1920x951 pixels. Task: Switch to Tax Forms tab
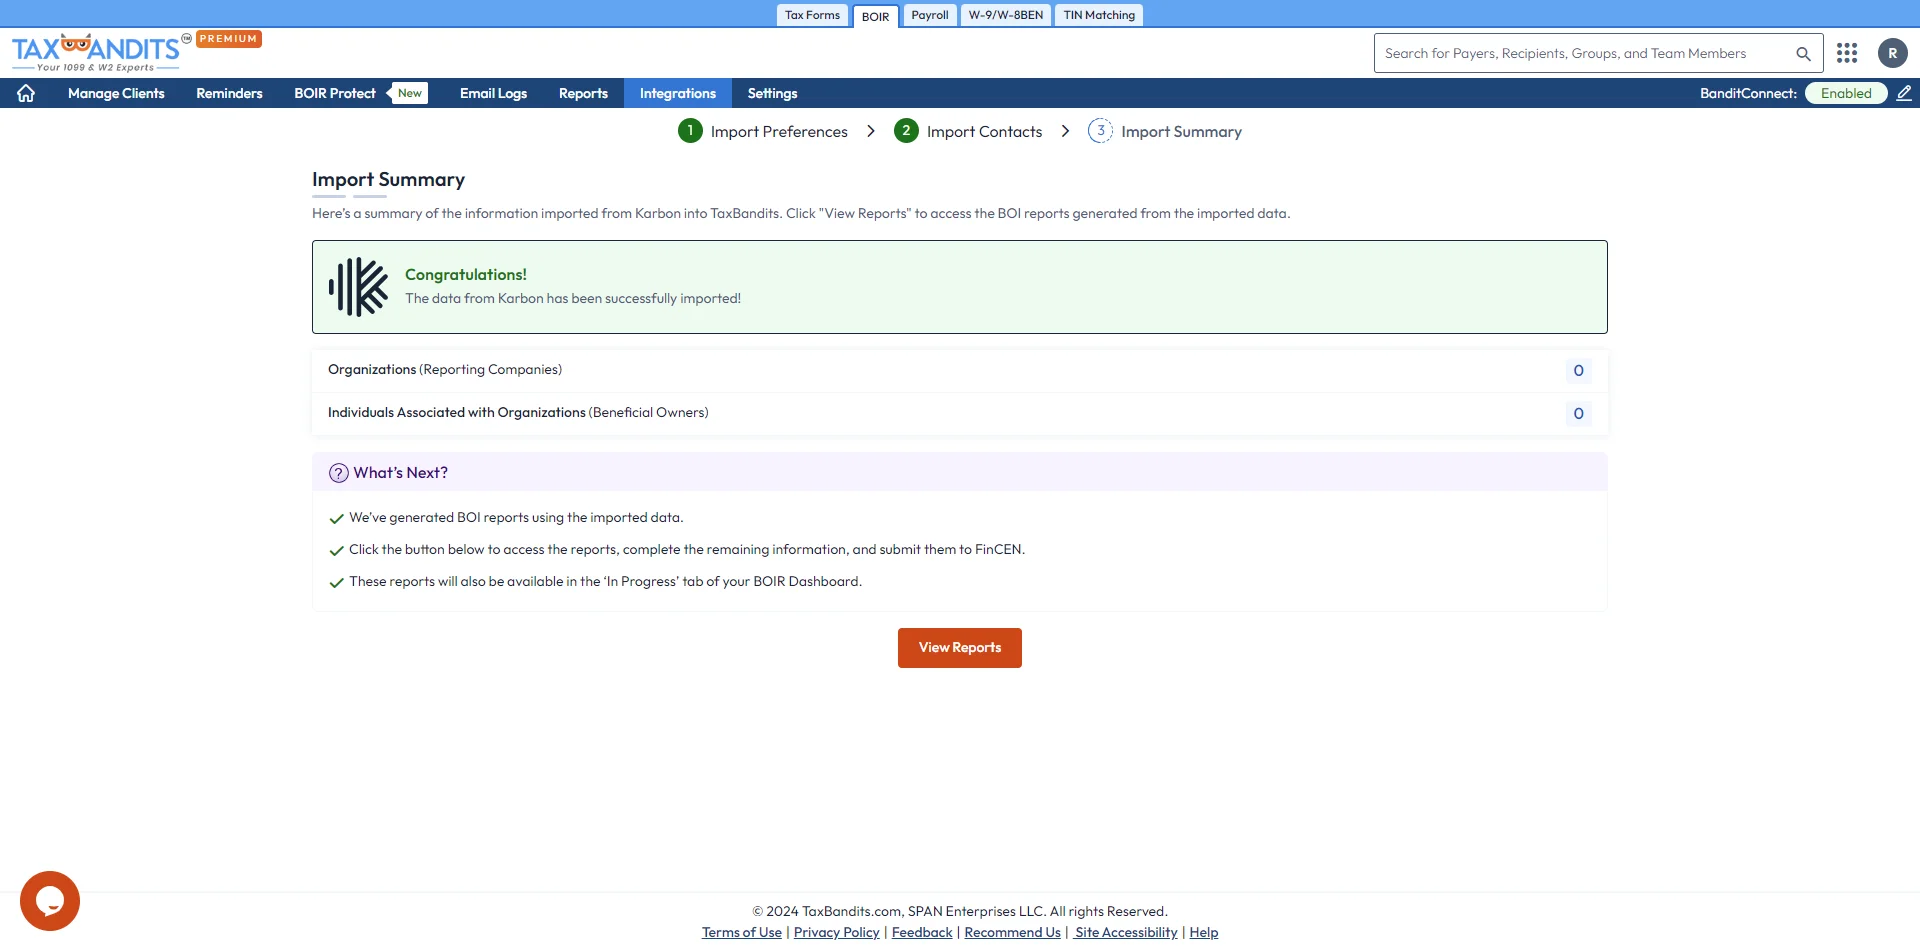[x=812, y=15]
